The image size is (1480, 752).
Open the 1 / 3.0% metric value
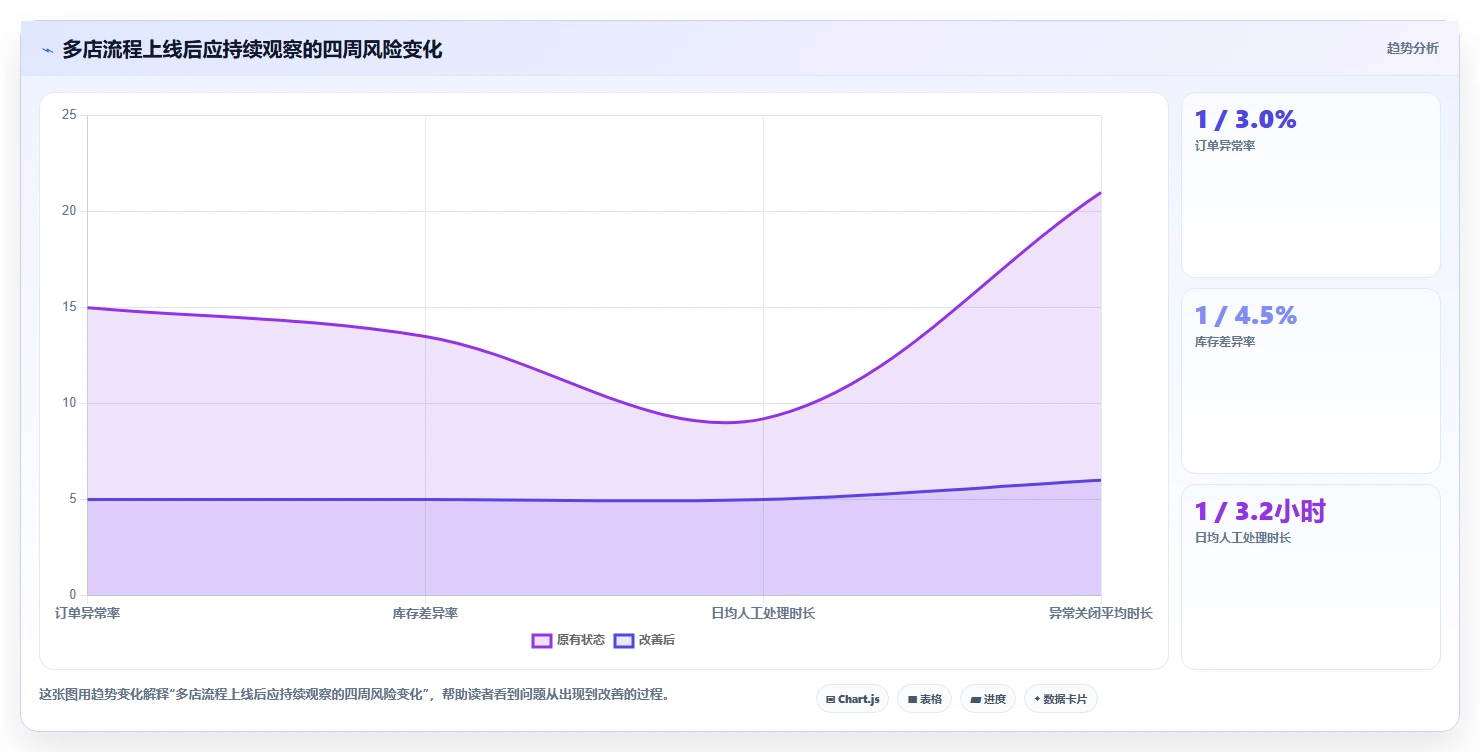pyautogui.click(x=1245, y=119)
